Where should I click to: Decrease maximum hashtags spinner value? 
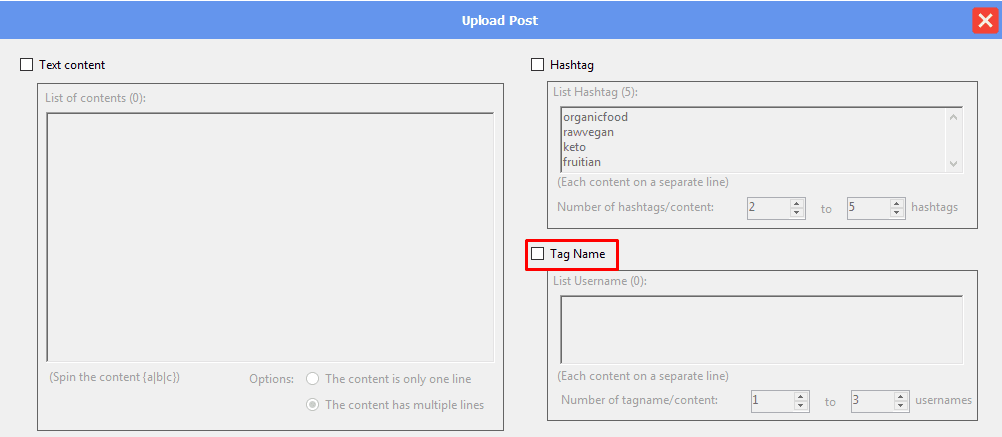tap(897, 212)
